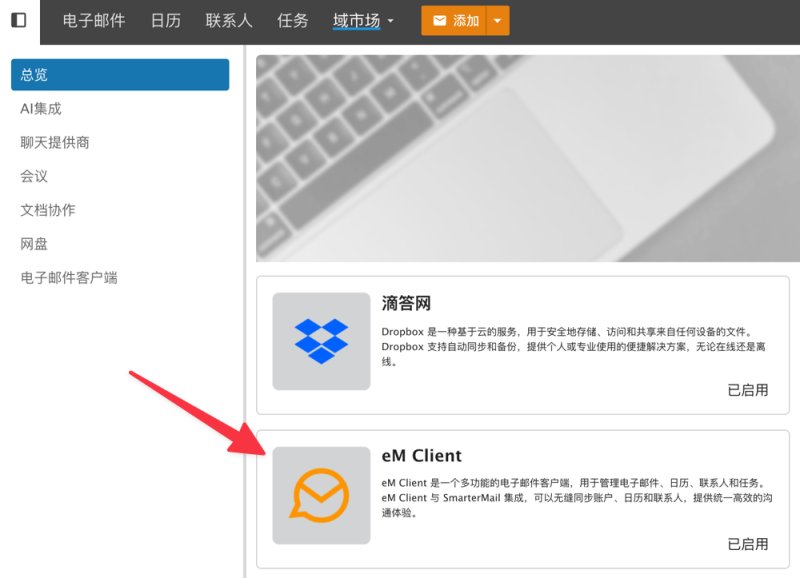800x578 pixels.
Task: Switch to the 任务 section
Action: (x=292, y=20)
